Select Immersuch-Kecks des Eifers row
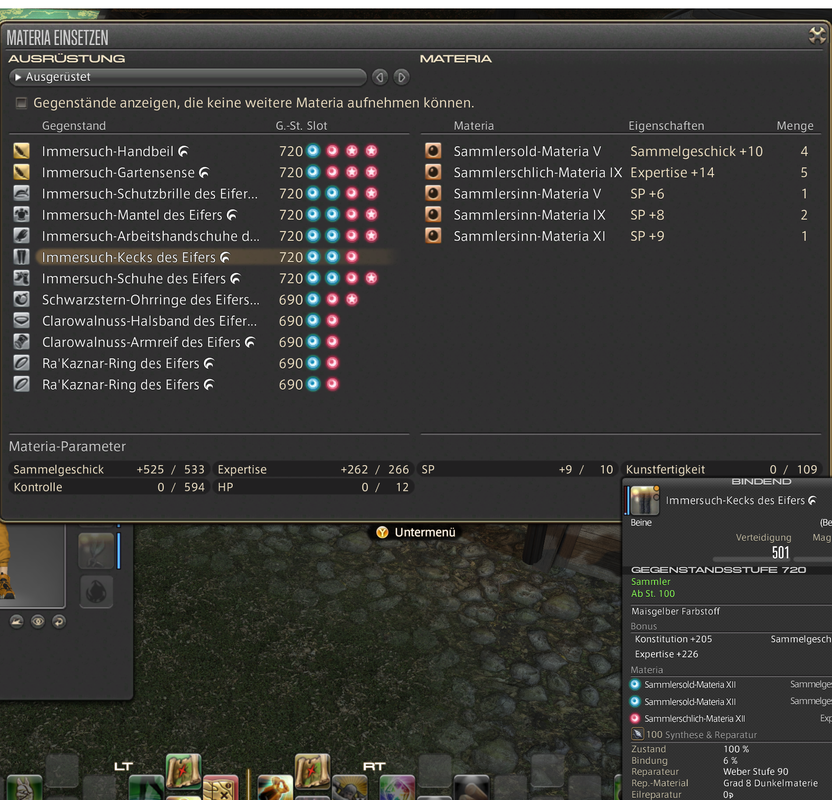The image size is (832, 800). [x=210, y=257]
